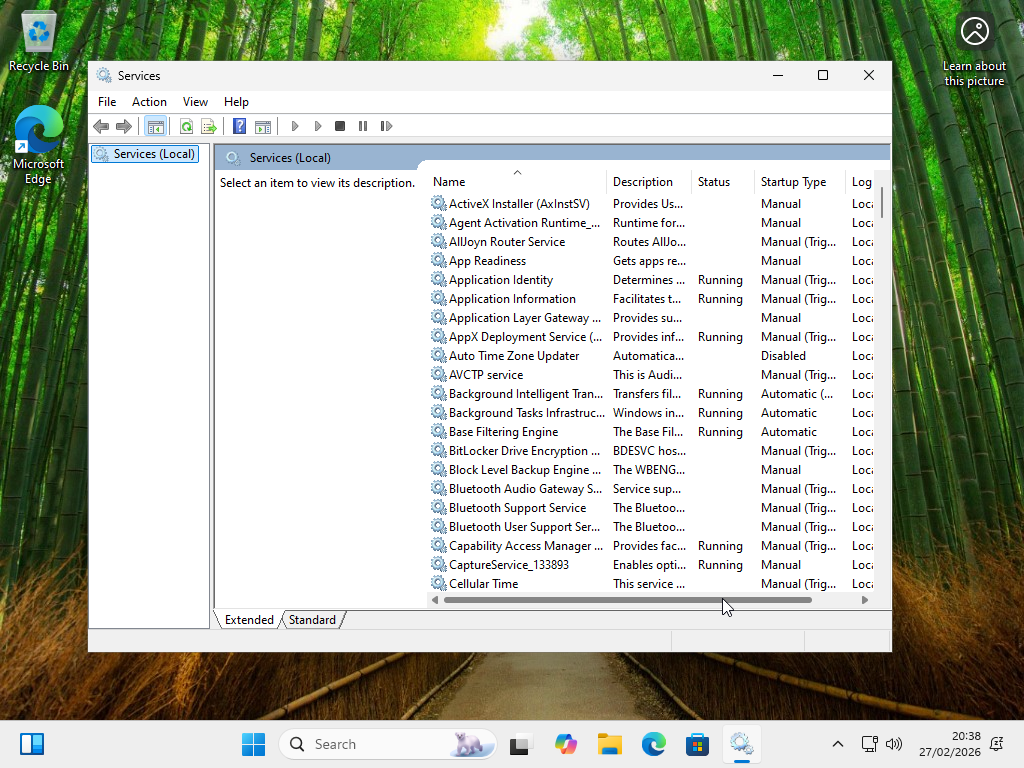Sort by the Description column header
The width and height of the screenshot is (1024, 768).
click(x=649, y=182)
